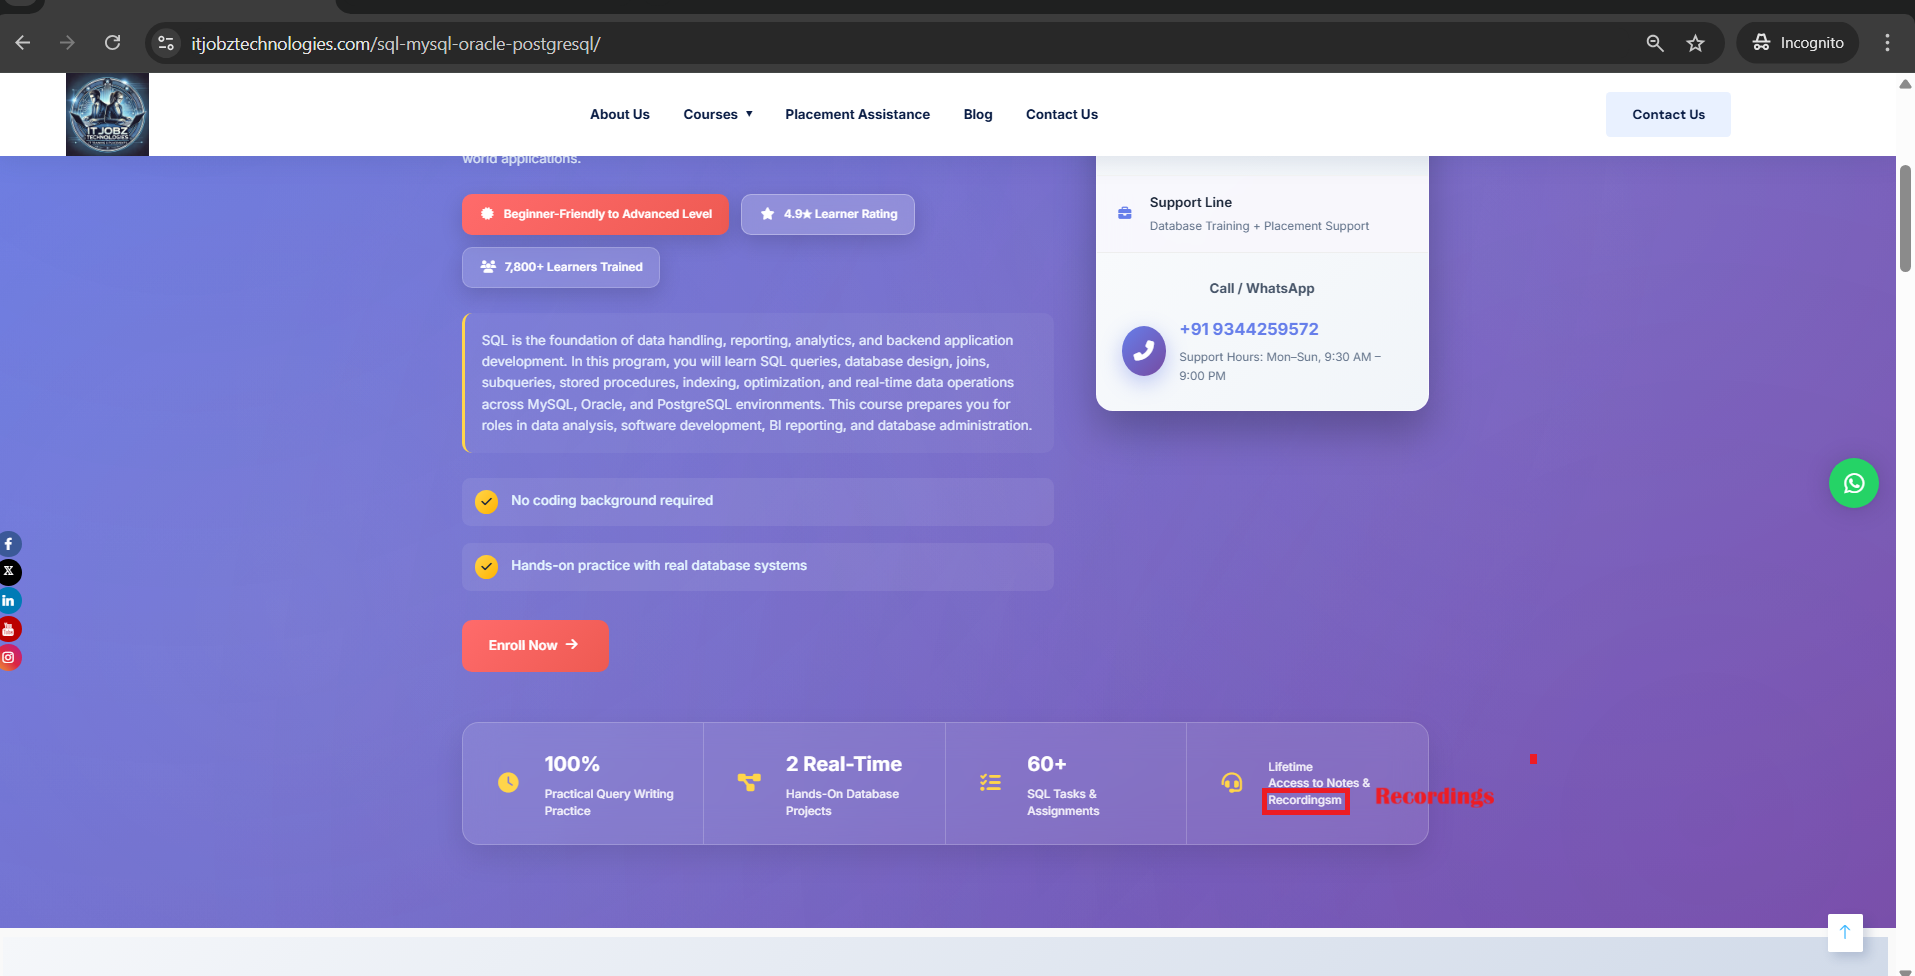The image size is (1915, 976).
Task: Open the site information control in address bar
Action: tap(166, 43)
